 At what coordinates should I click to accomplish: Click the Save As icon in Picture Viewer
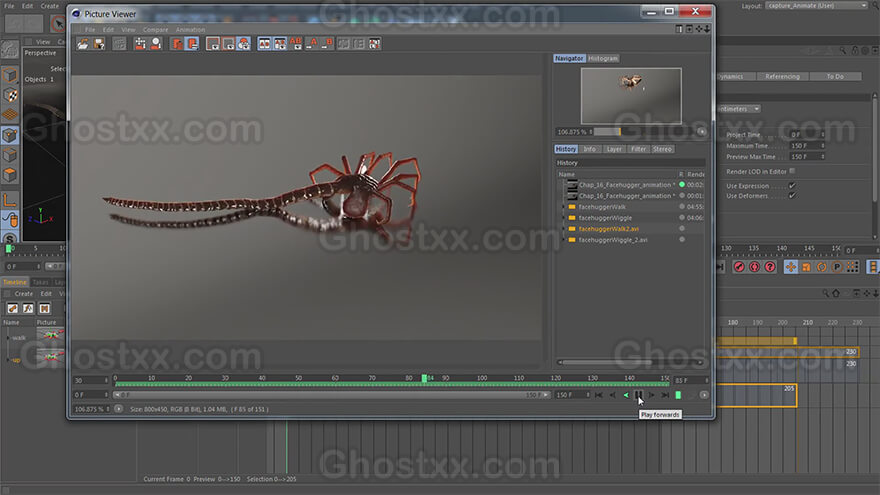(x=99, y=44)
